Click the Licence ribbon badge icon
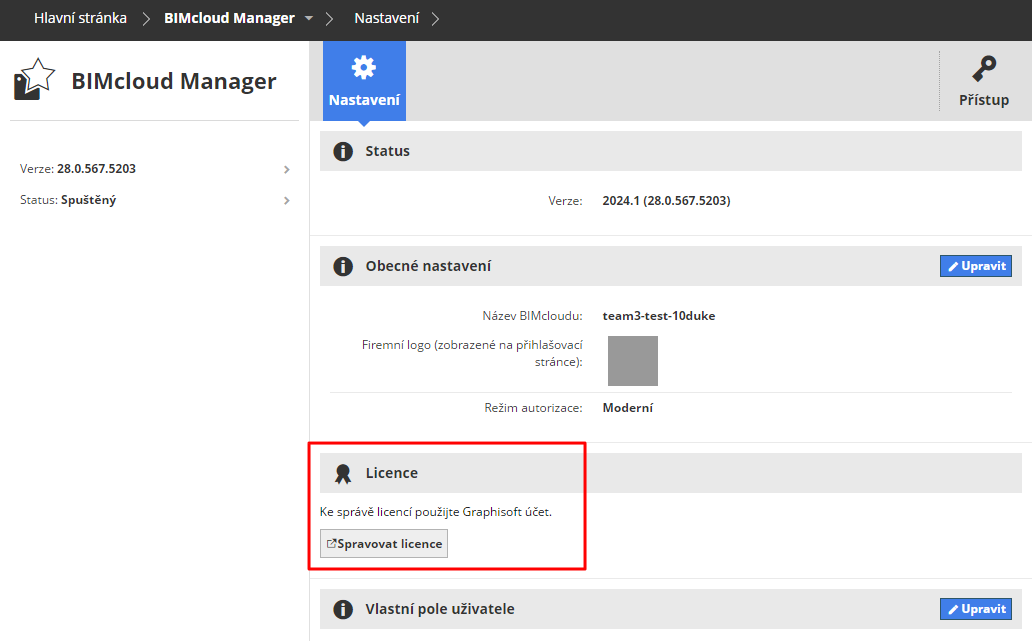The image size is (1032, 641). click(343, 473)
